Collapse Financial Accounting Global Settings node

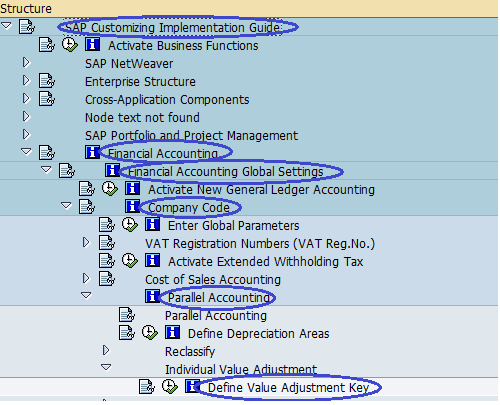tap(46, 170)
